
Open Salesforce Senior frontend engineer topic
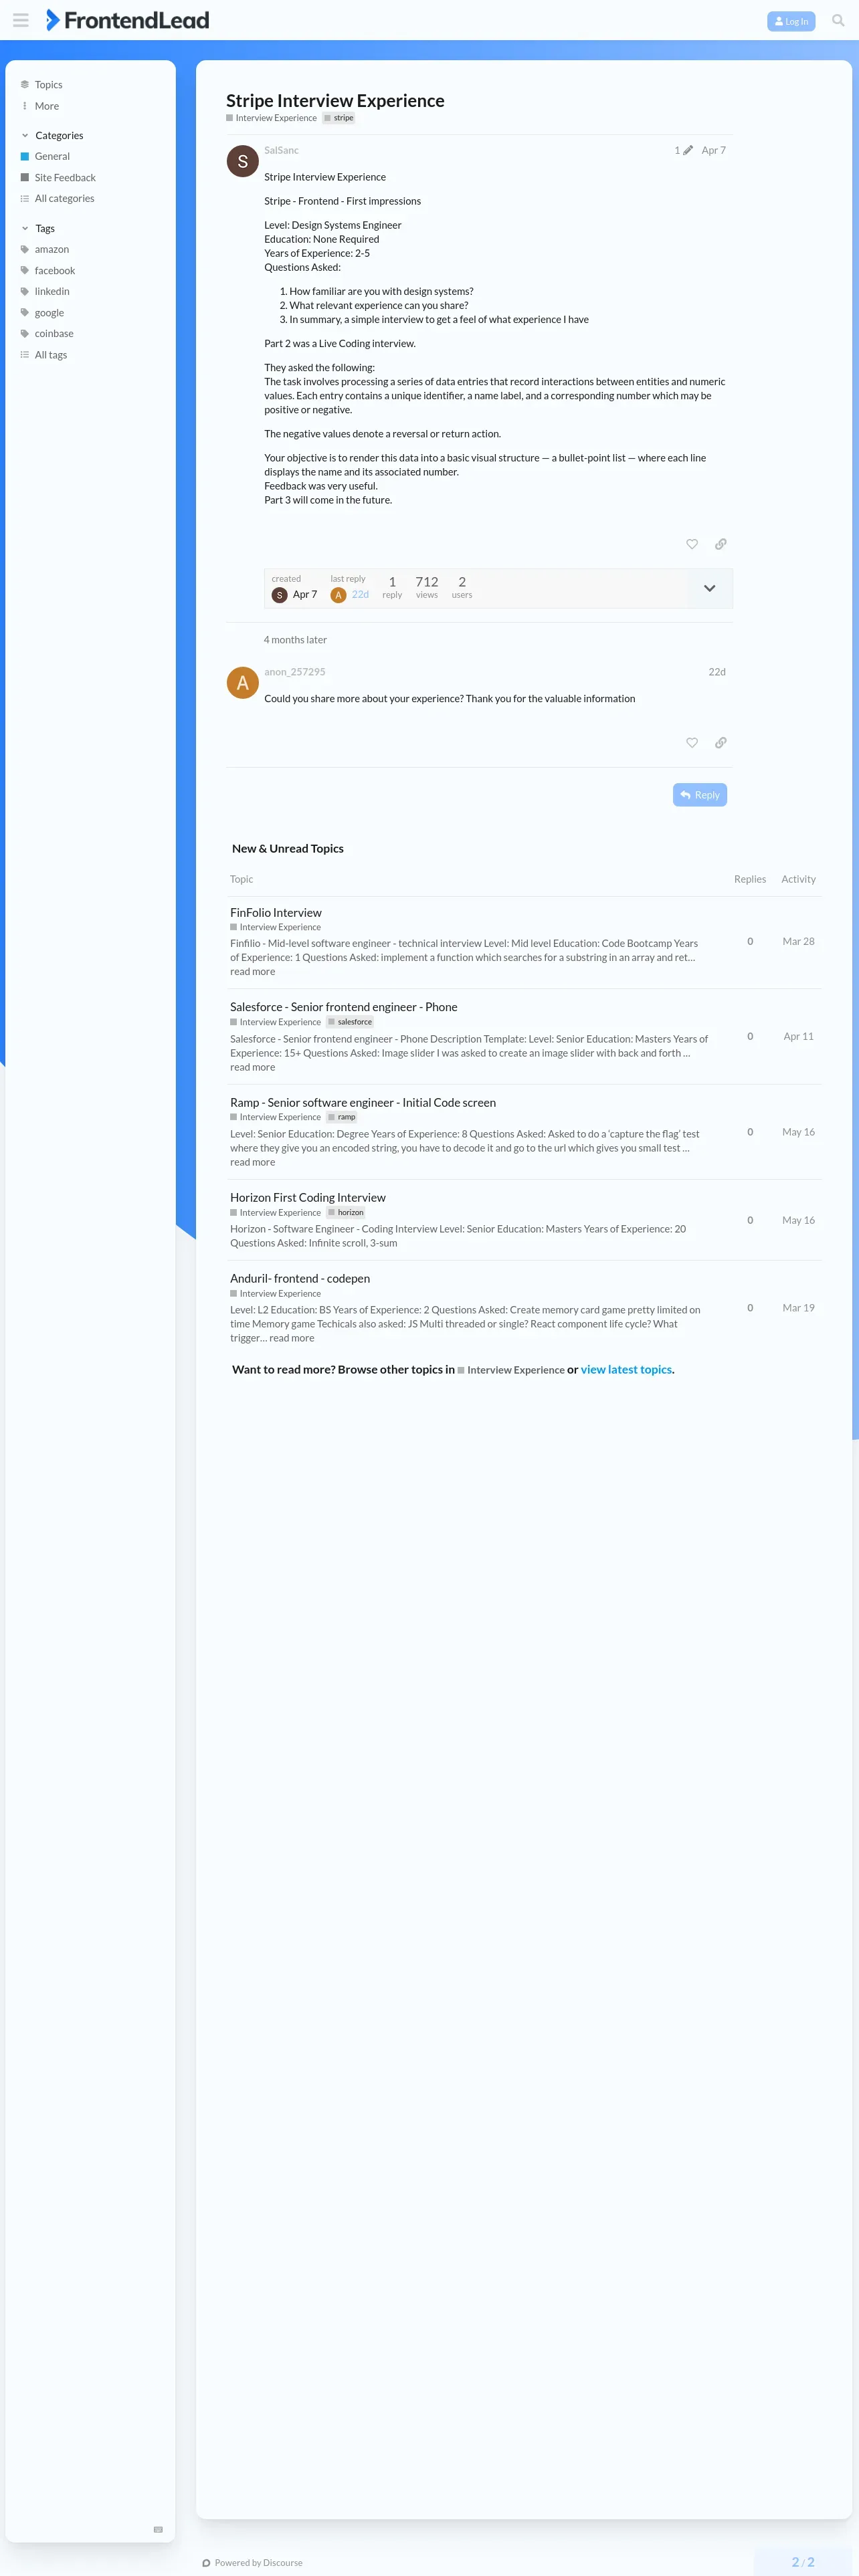(344, 1007)
